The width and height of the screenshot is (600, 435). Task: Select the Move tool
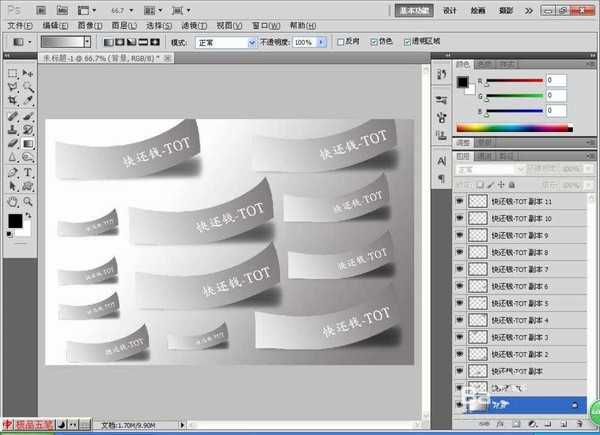(28, 74)
